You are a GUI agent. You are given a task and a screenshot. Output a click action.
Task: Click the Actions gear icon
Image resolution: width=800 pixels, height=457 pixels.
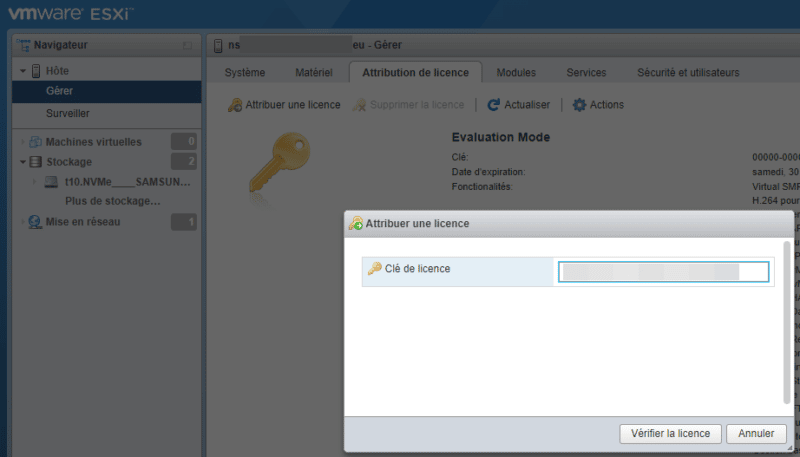(579, 105)
